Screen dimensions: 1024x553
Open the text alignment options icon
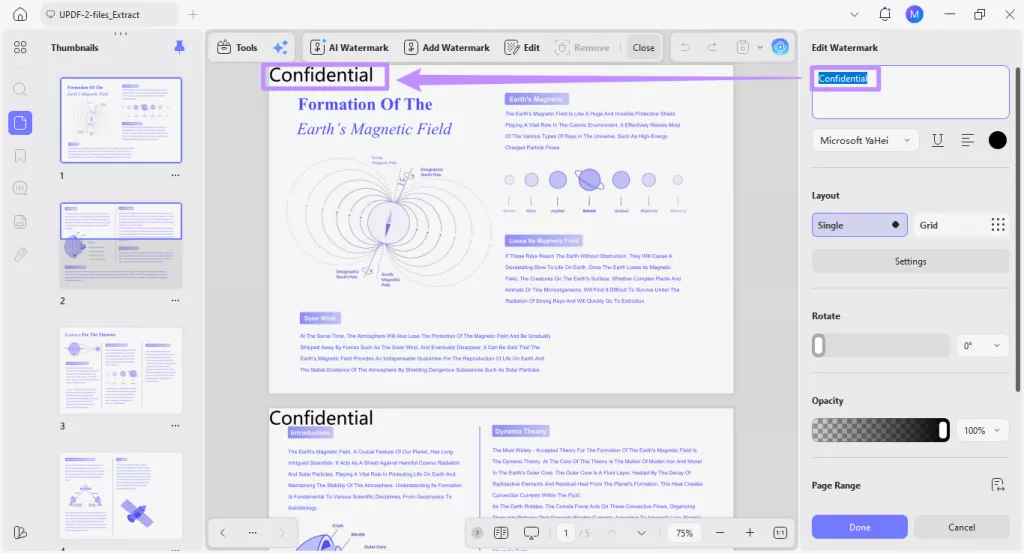pyautogui.click(x=967, y=140)
